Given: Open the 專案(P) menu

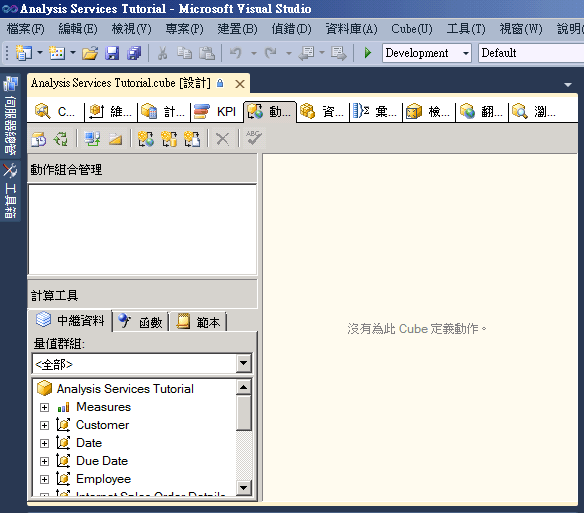Looking at the screenshot, I should (184, 29).
